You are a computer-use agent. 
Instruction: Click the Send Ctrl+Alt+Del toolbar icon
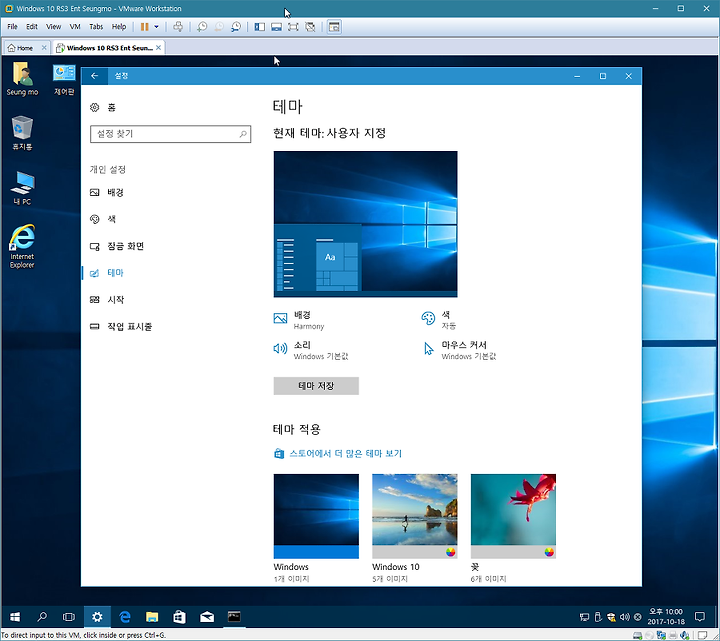[178, 27]
